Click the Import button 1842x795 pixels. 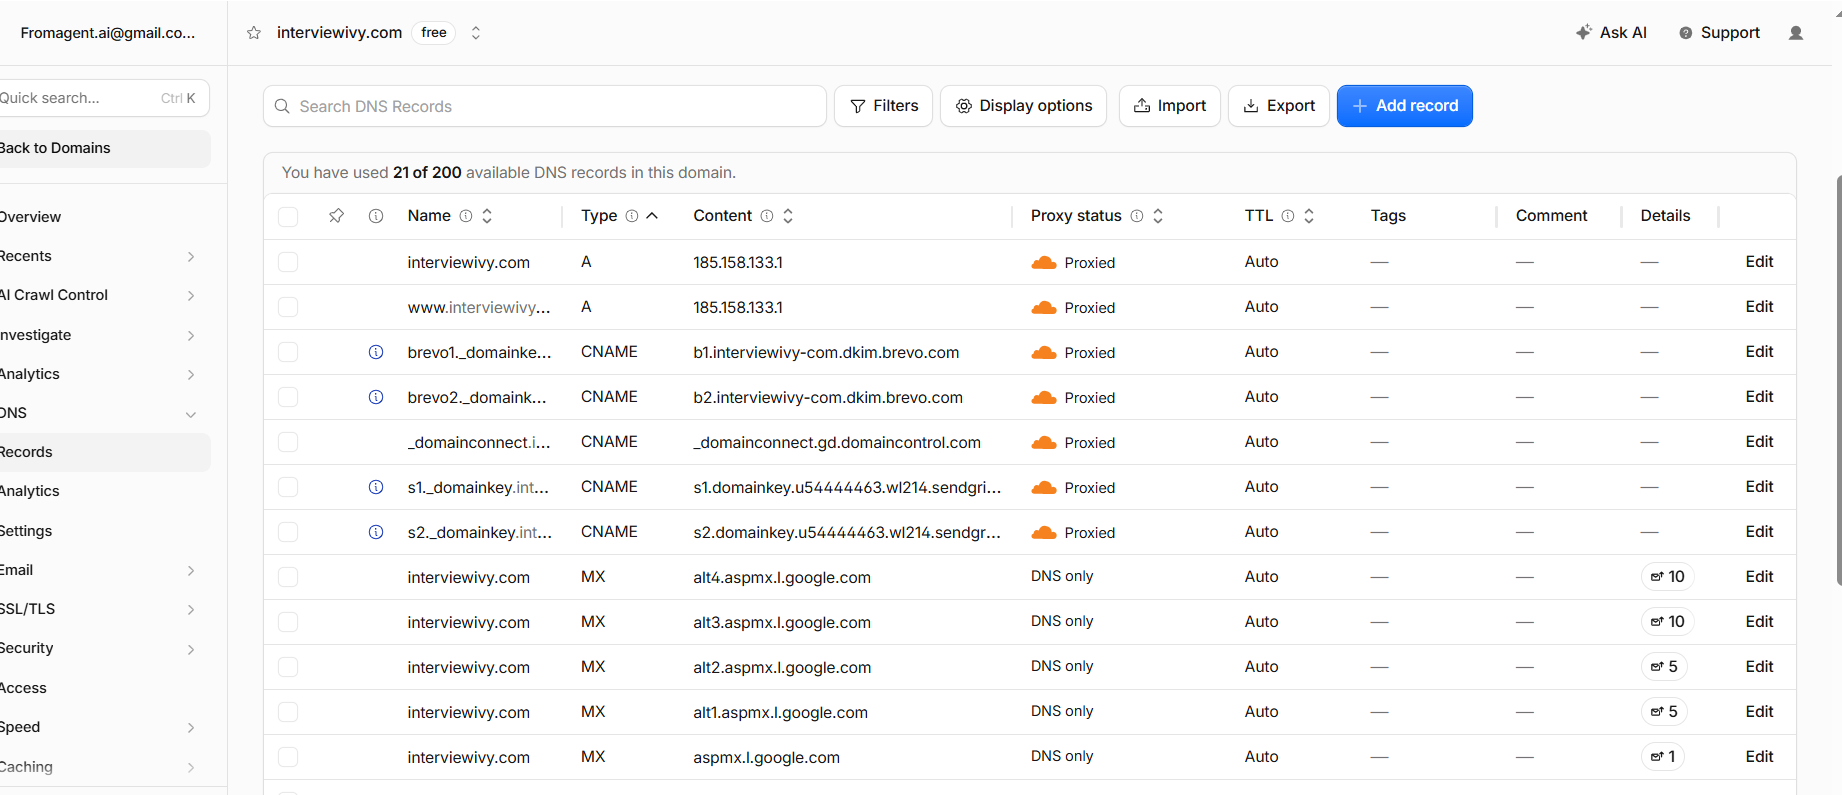1170,106
